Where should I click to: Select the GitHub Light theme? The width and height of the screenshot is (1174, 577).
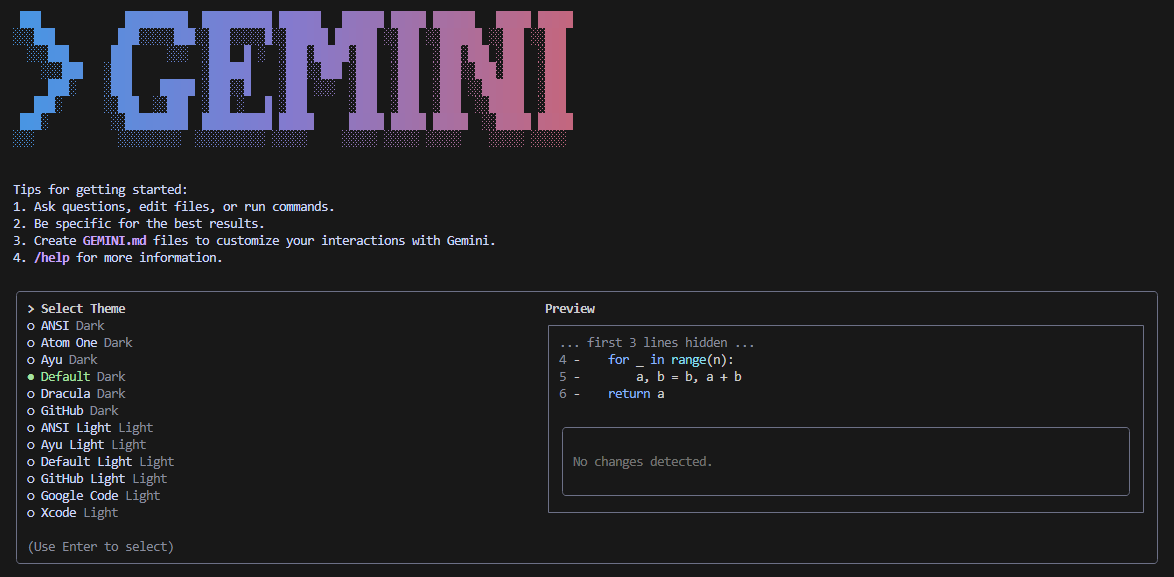click(97, 479)
